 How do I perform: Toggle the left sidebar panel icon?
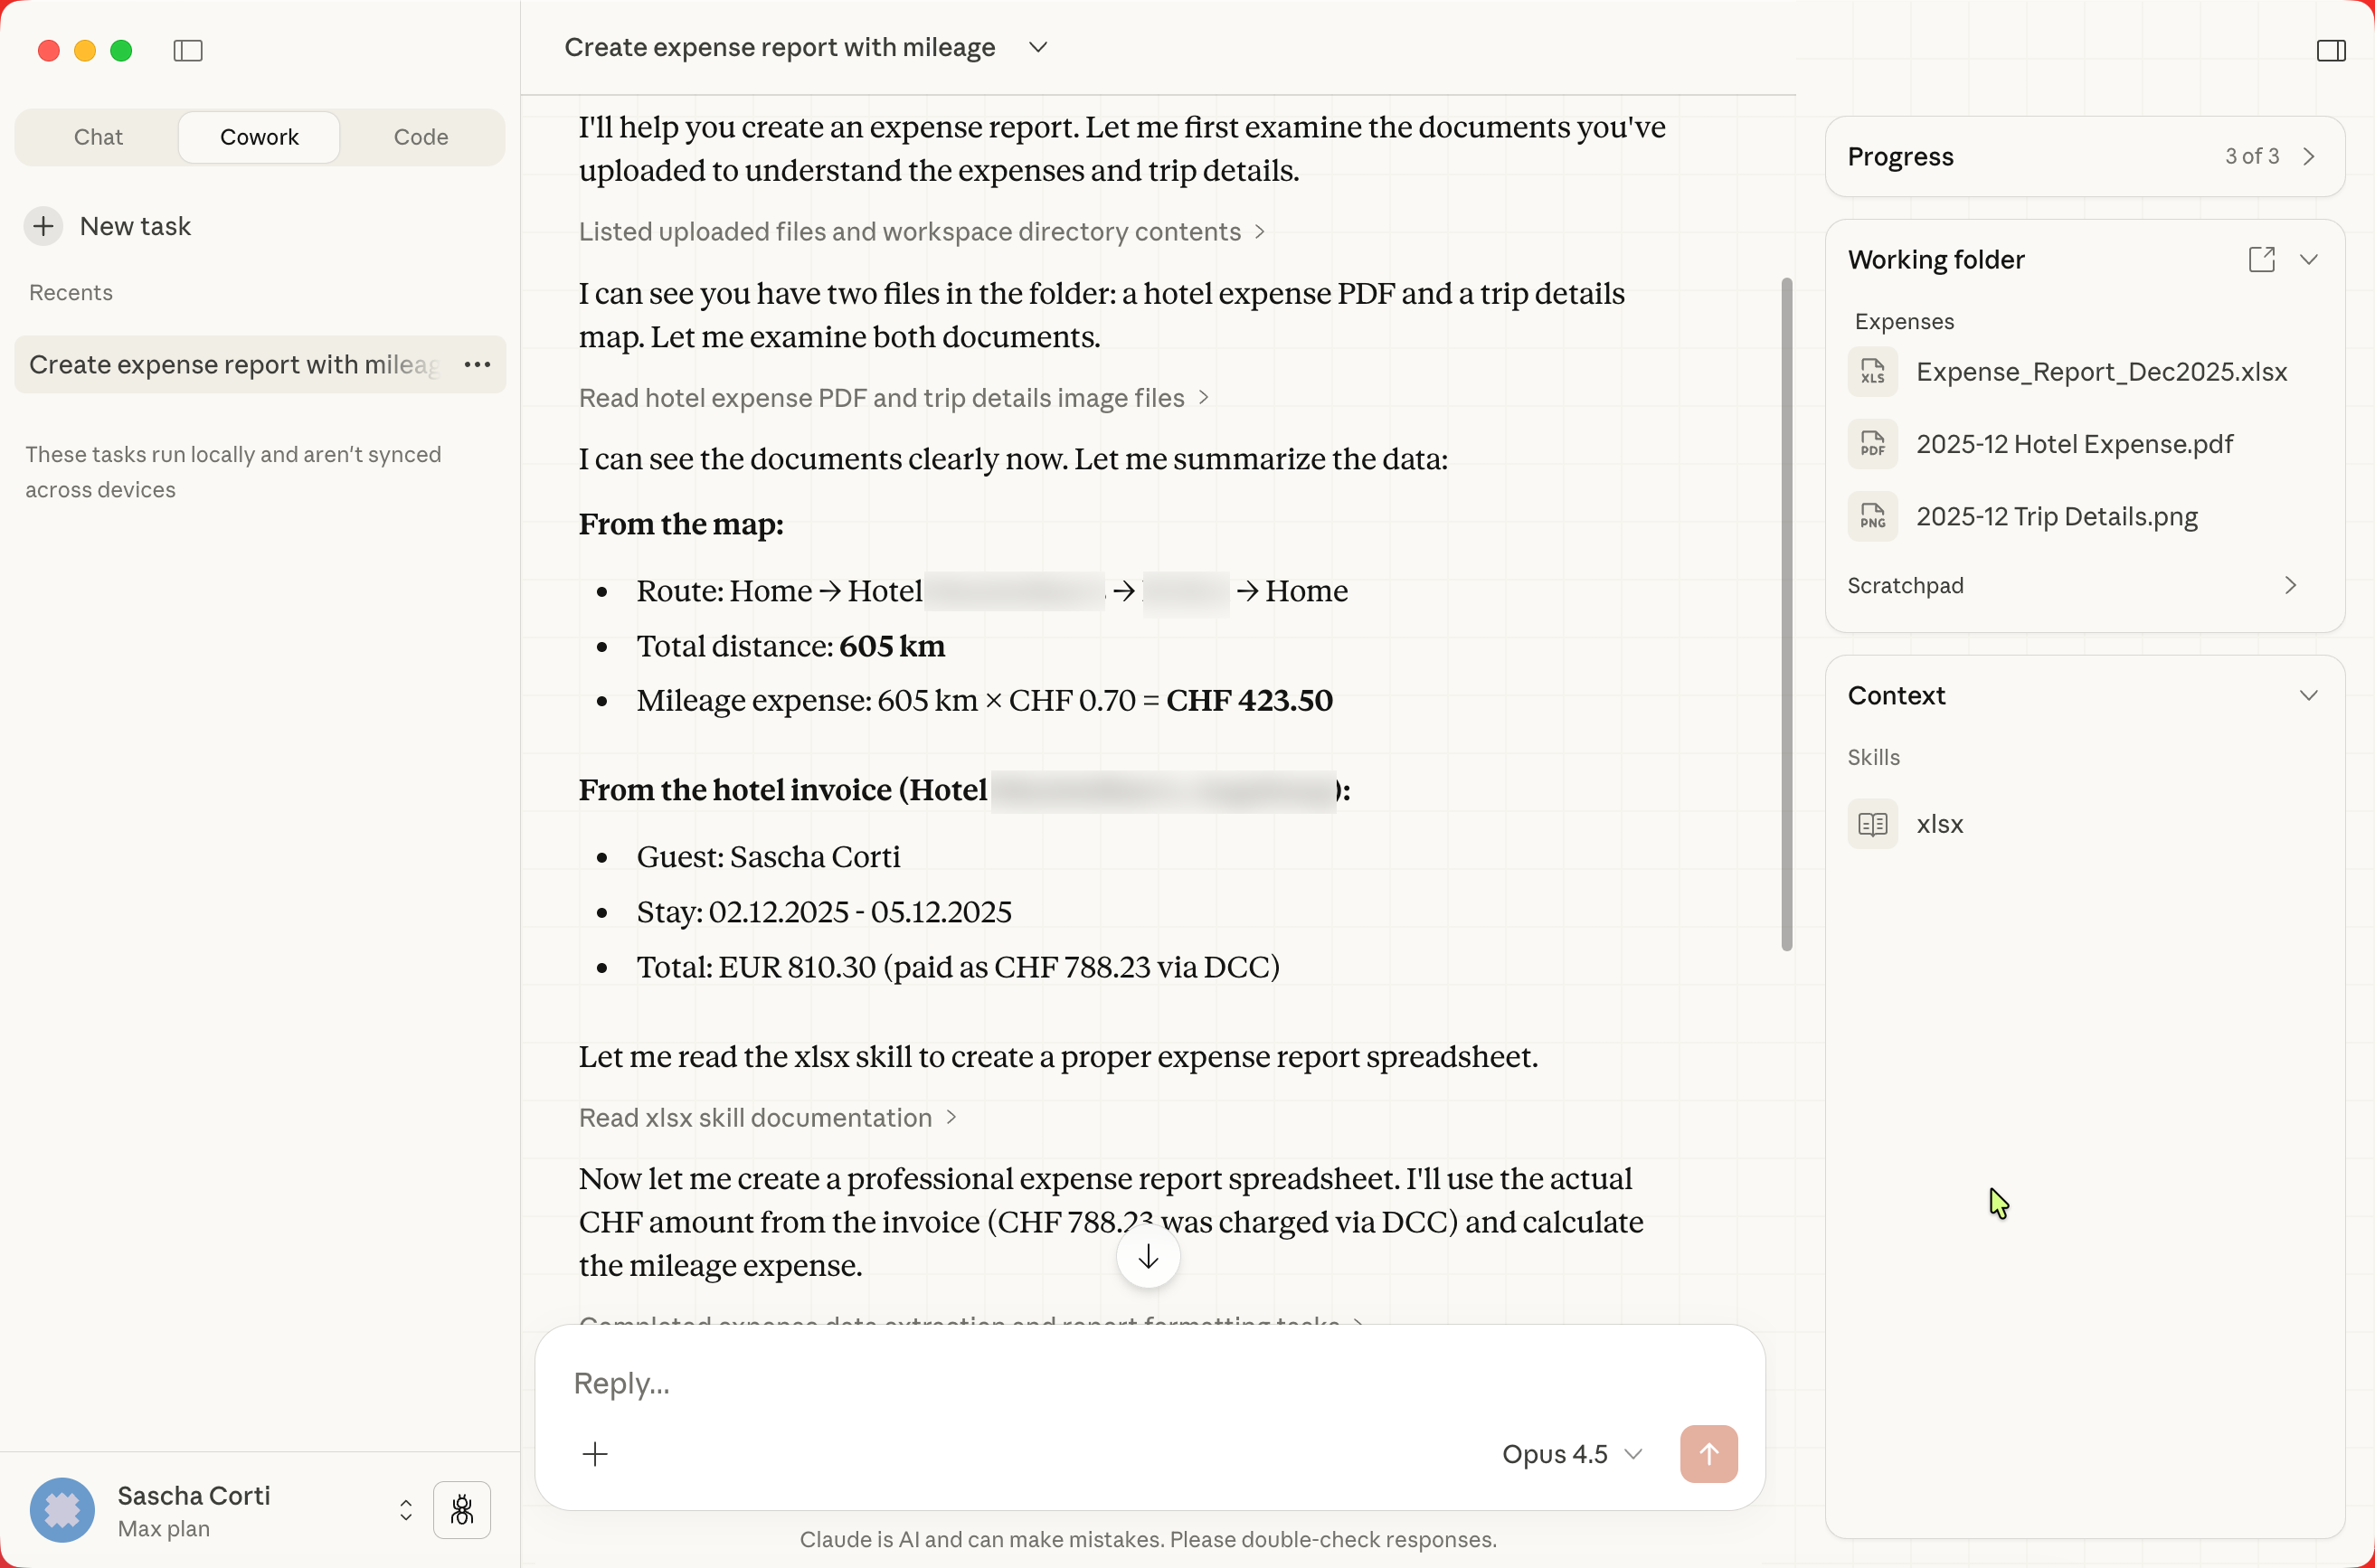tap(188, 50)
